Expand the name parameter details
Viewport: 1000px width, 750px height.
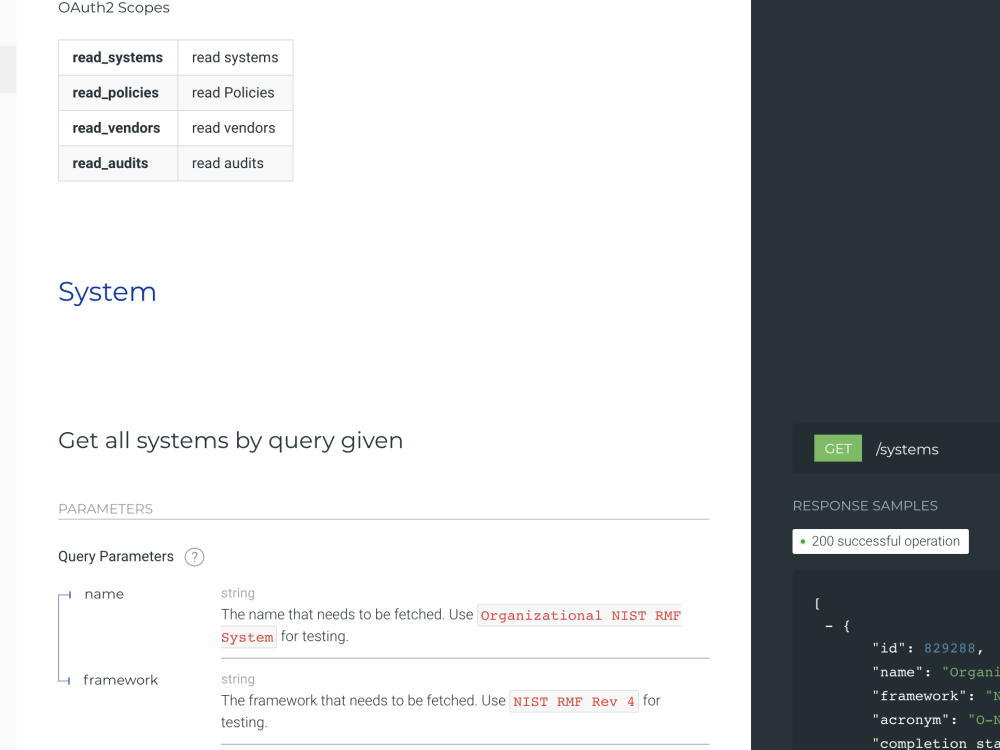click(x=104, y=594)
